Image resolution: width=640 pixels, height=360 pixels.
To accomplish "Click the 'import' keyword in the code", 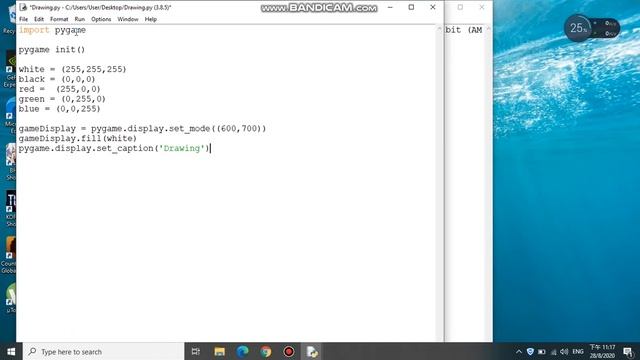I will tap(34, 30).
